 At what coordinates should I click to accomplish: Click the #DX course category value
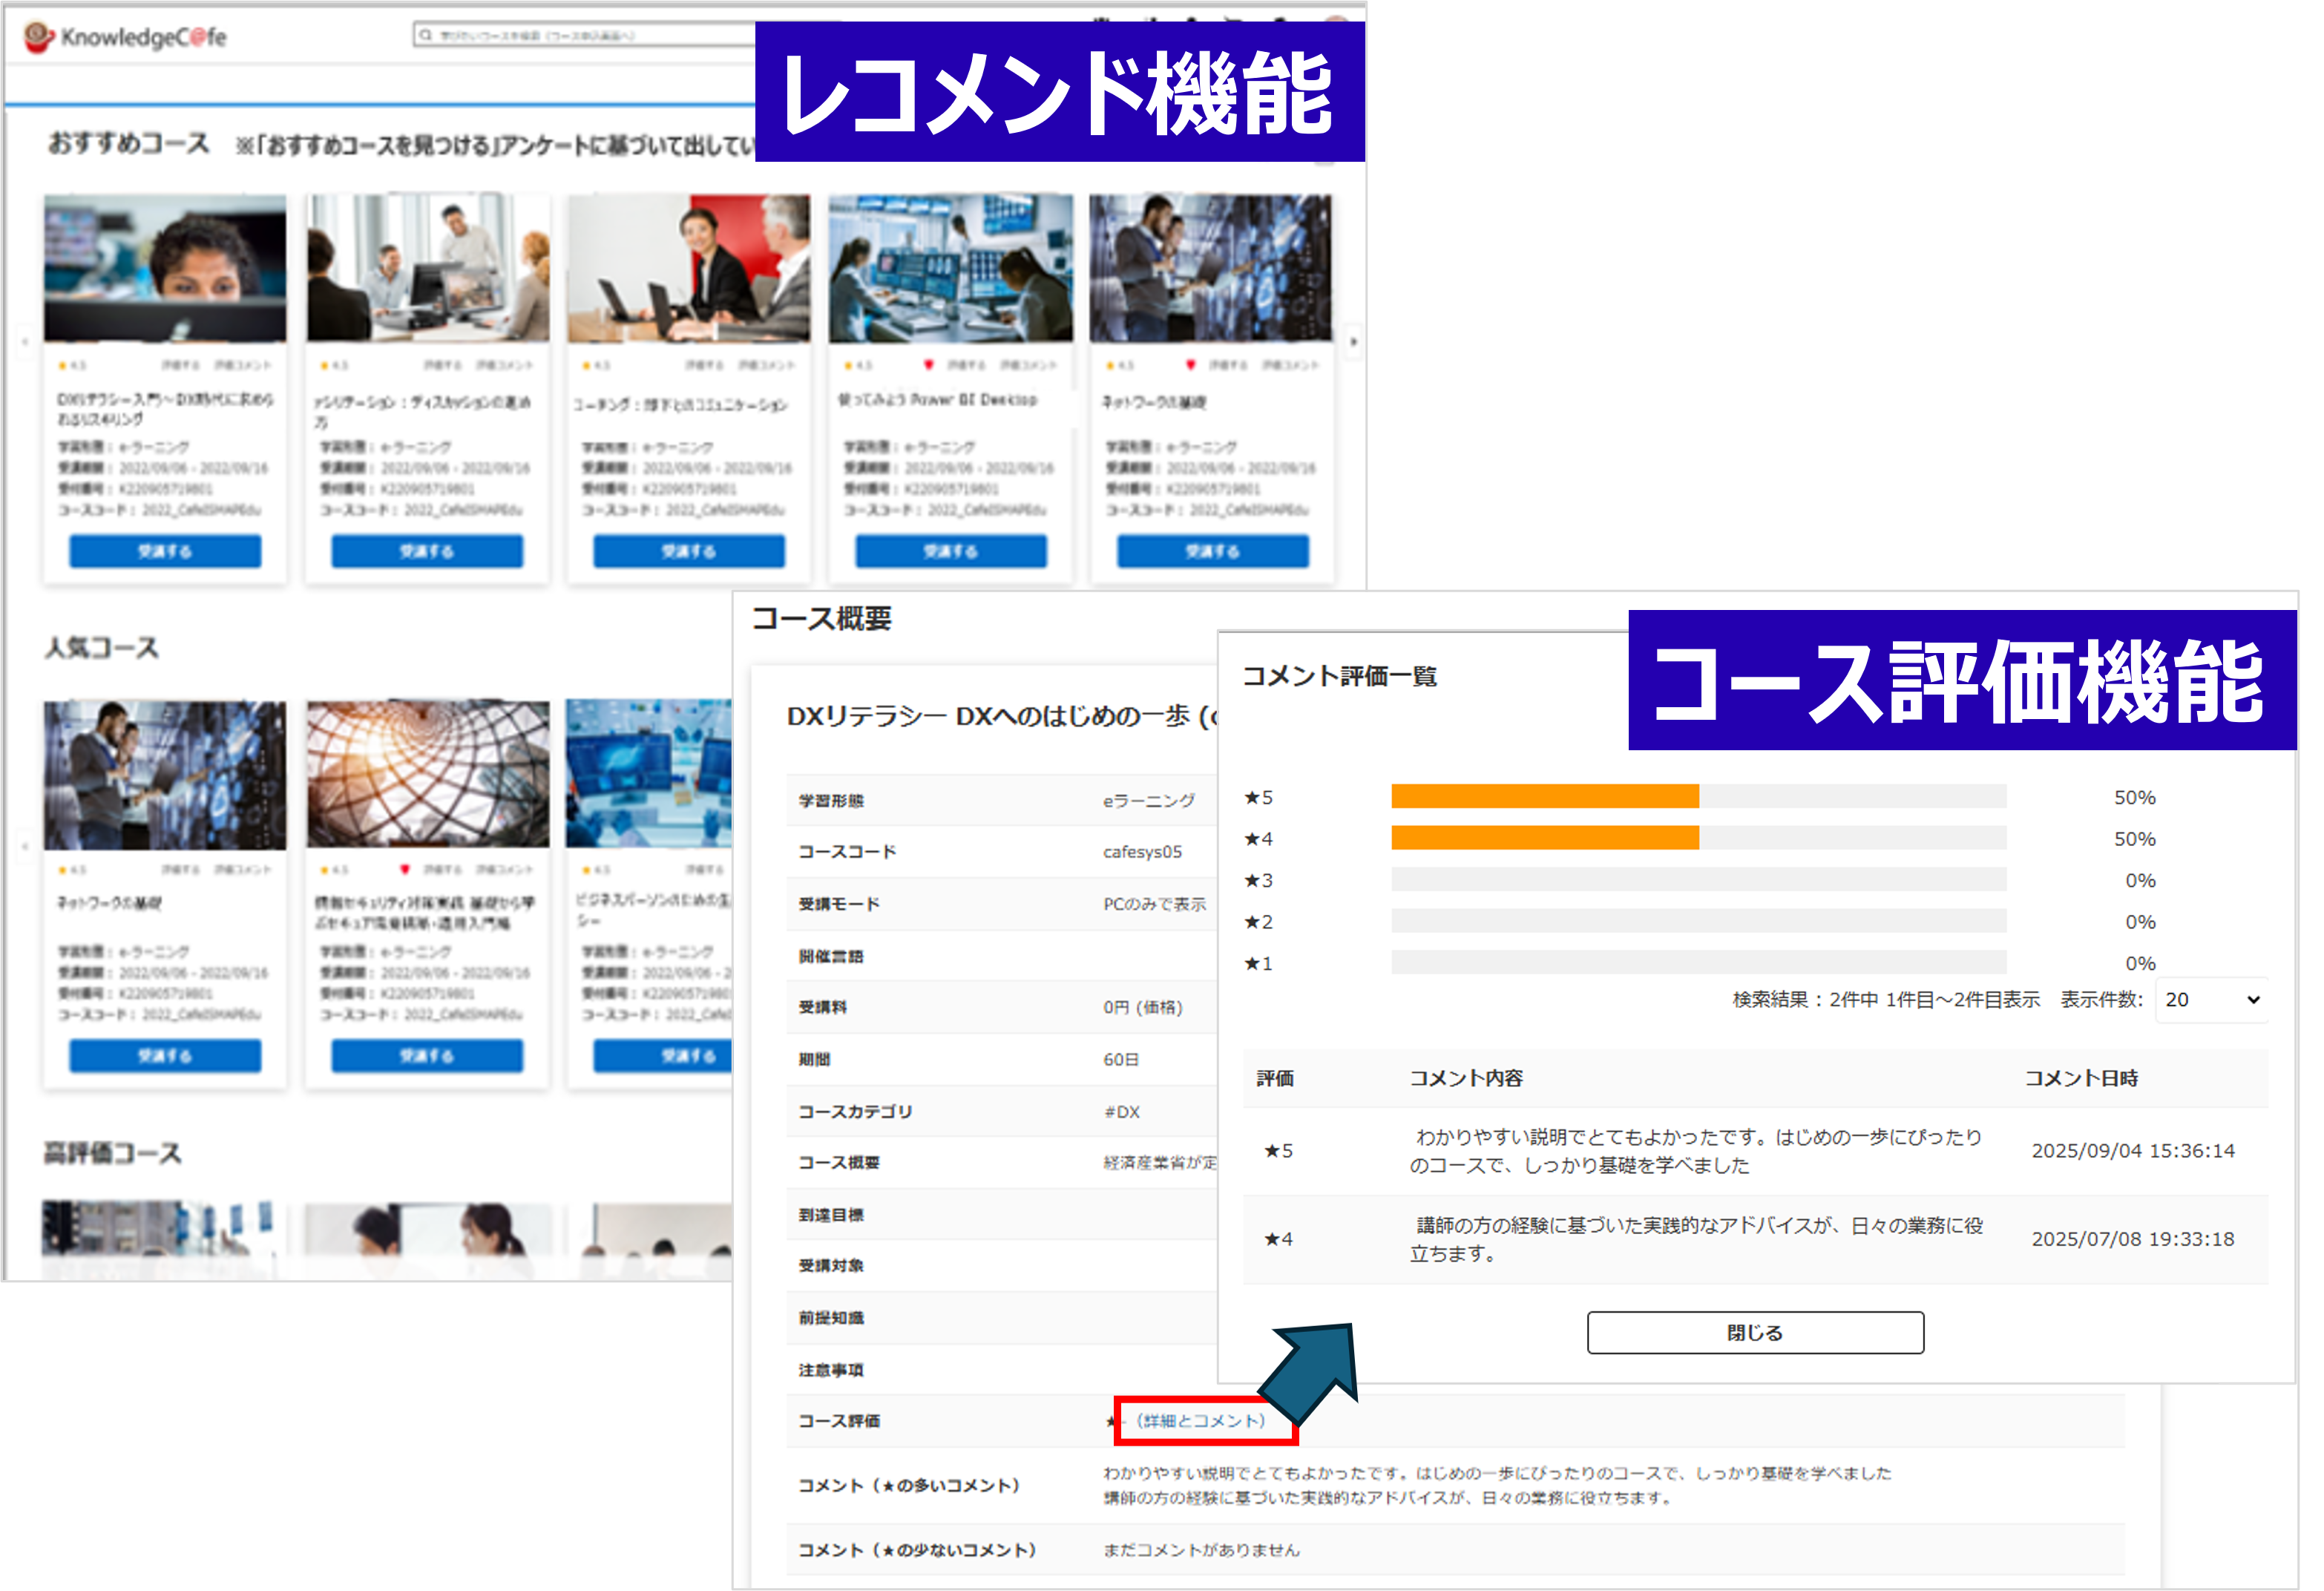pyautogui.click(x=1121, y=1111)
